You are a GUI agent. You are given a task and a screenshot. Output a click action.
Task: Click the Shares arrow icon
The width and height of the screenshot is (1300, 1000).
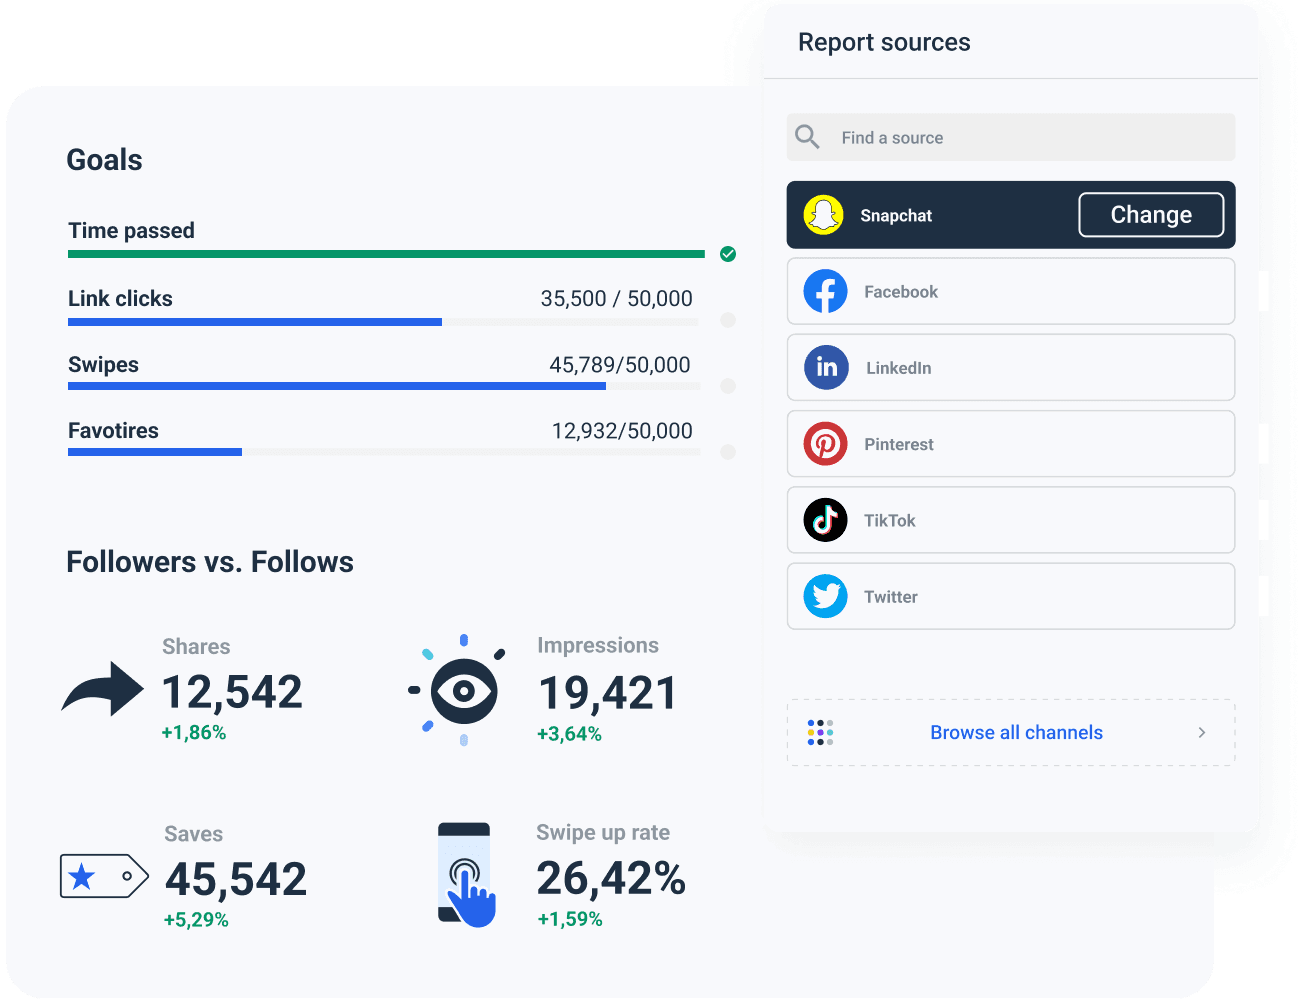coord(102,690)
